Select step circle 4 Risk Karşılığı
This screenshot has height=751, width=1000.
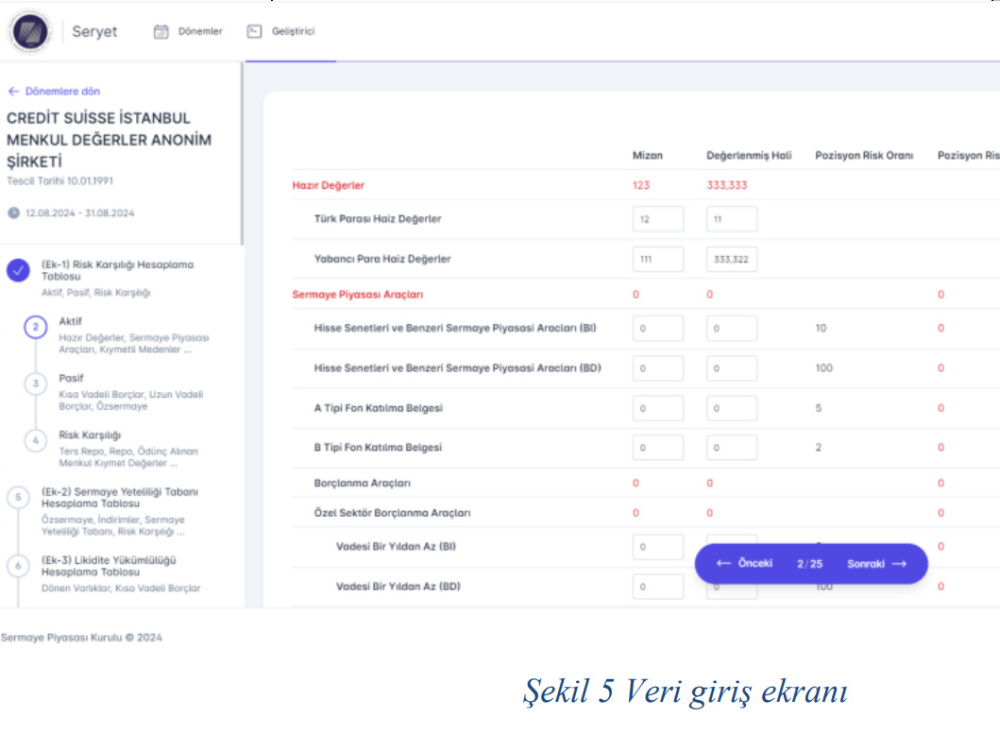tap(36, 441)
